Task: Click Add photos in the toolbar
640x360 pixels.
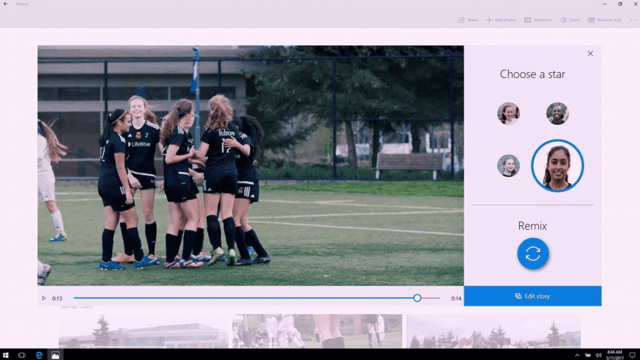Action: (x=501, y=20)
